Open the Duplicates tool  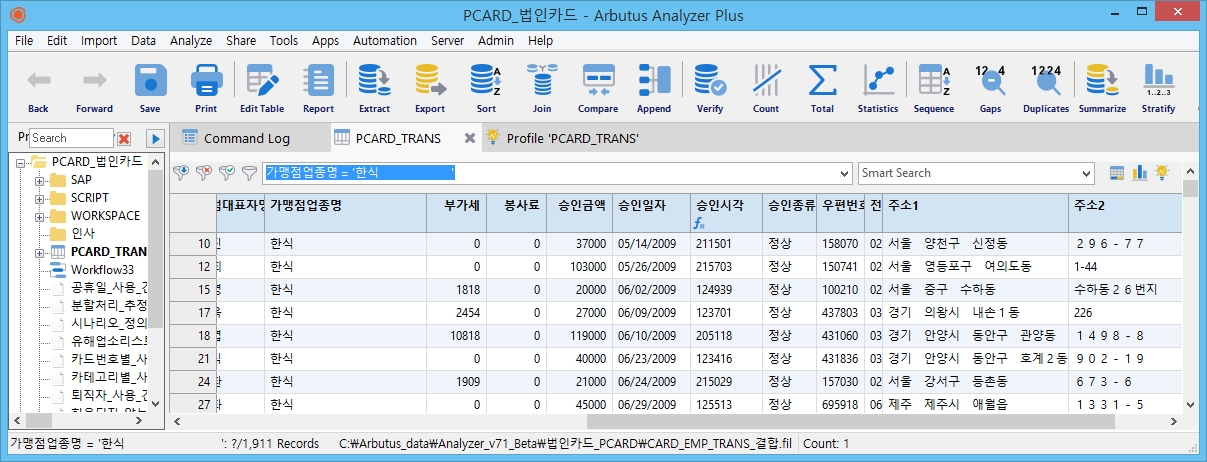pos(1046,88)
